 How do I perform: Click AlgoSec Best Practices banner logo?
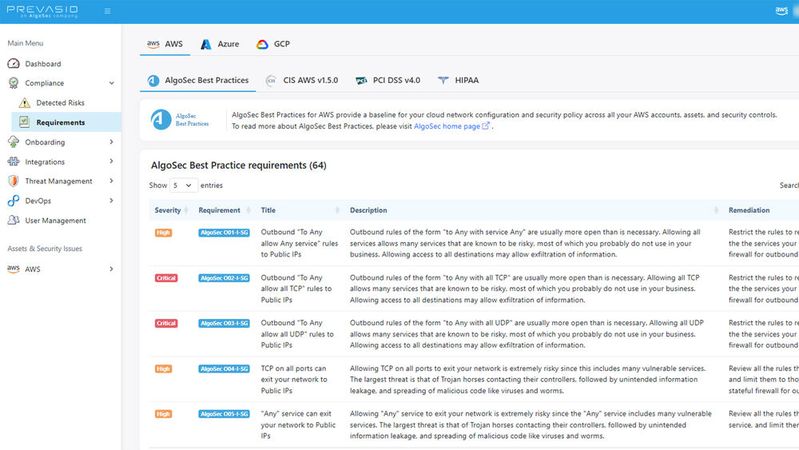click(x=179, y=120)
